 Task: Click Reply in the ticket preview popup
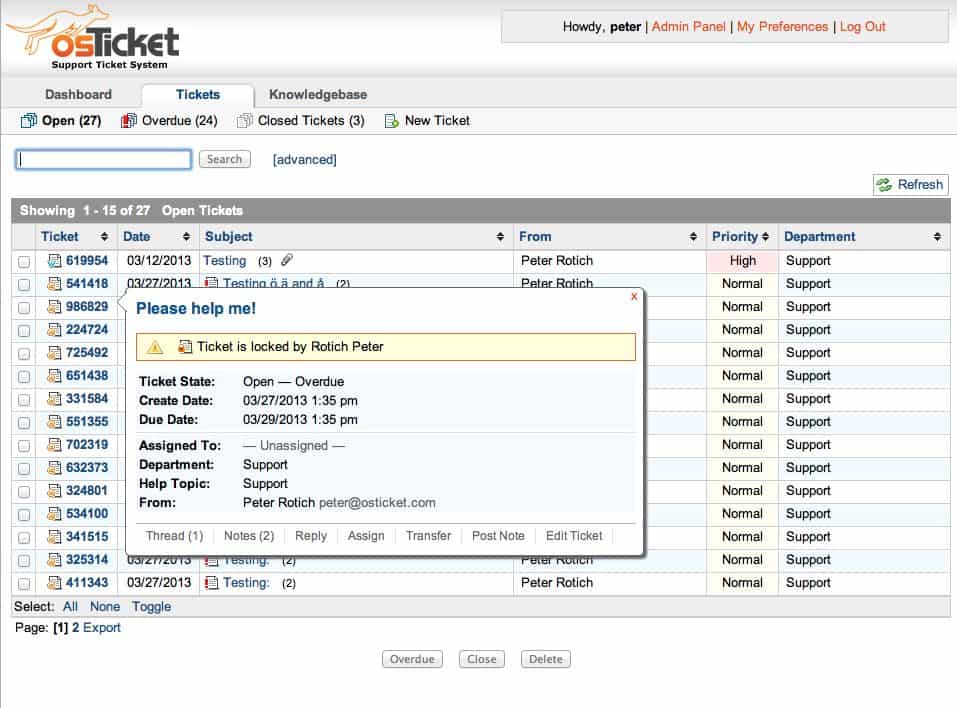point(311,536)
